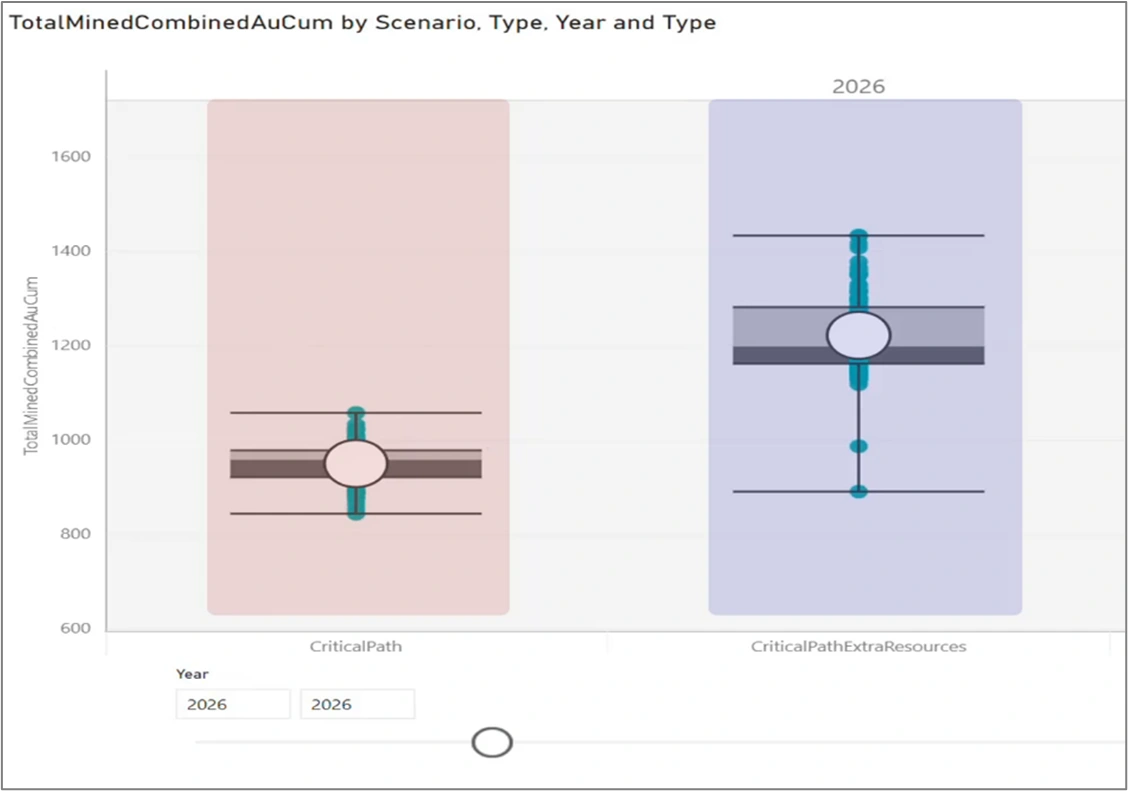
Task: Select the Year end input field showing 2026
Action: 358,704
